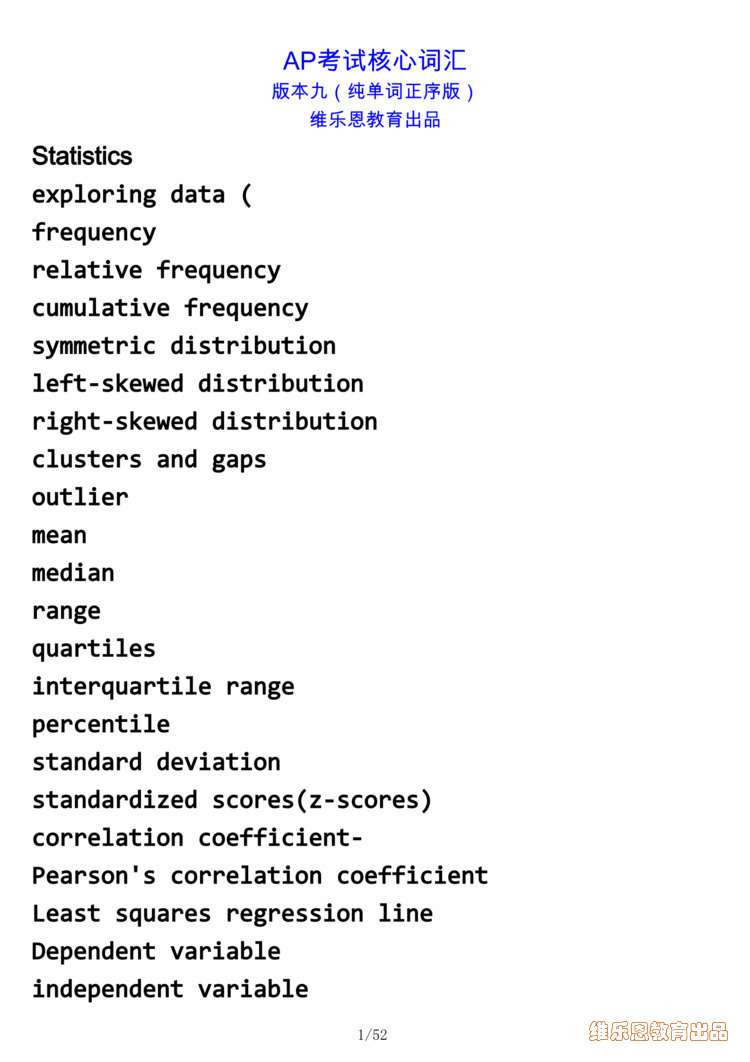Click the term cumulative frequency
Image resolution: width=750 pixels, height=1062 pixels.
click(x=170, y=308)
